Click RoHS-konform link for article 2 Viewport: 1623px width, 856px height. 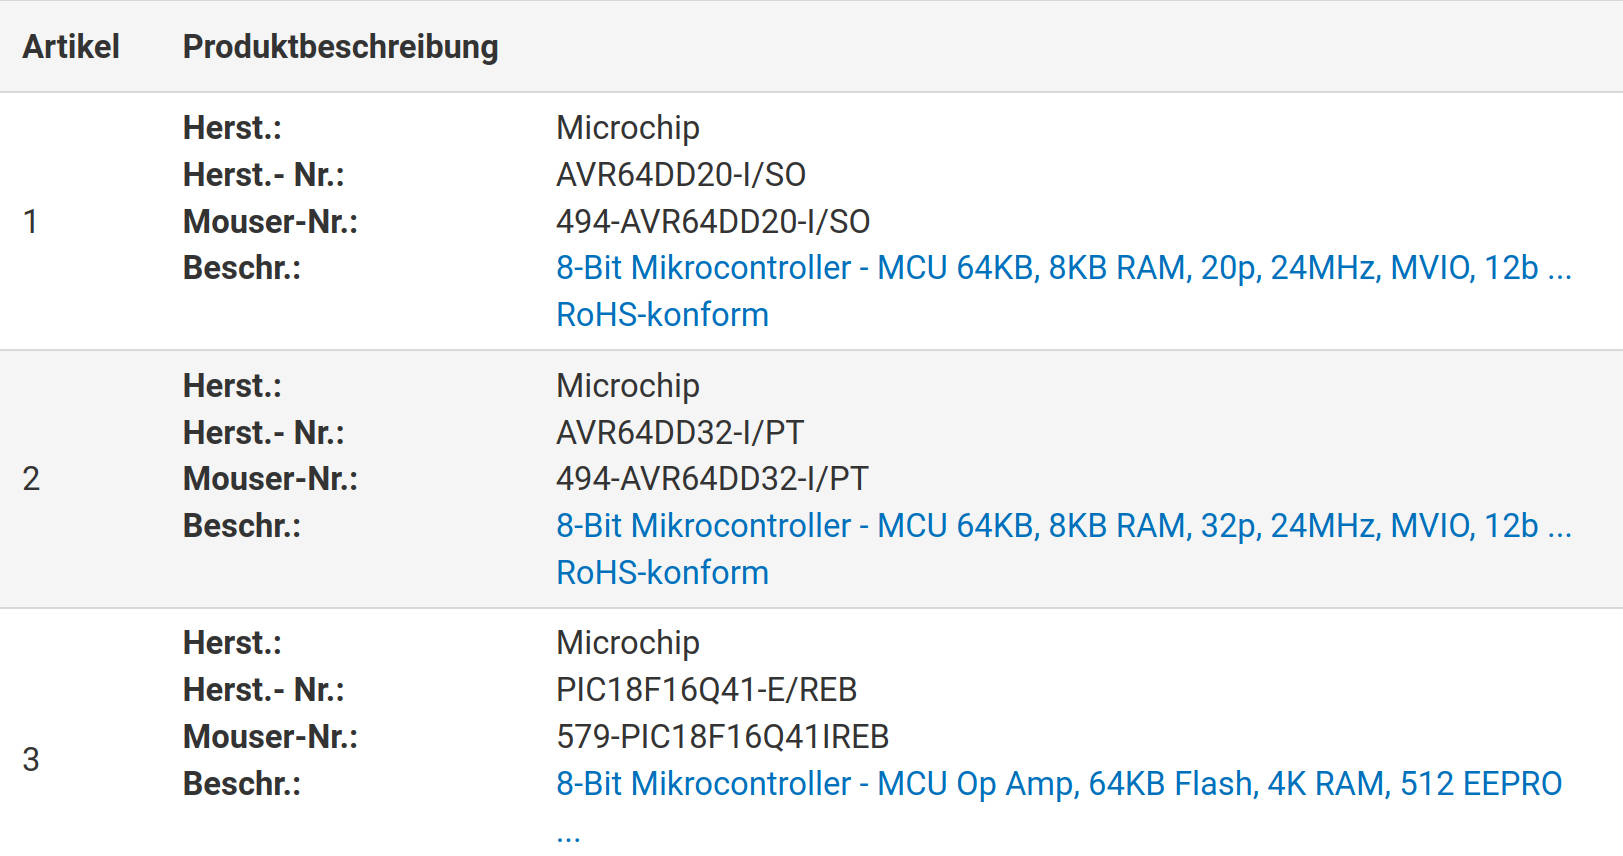point(662,573)
